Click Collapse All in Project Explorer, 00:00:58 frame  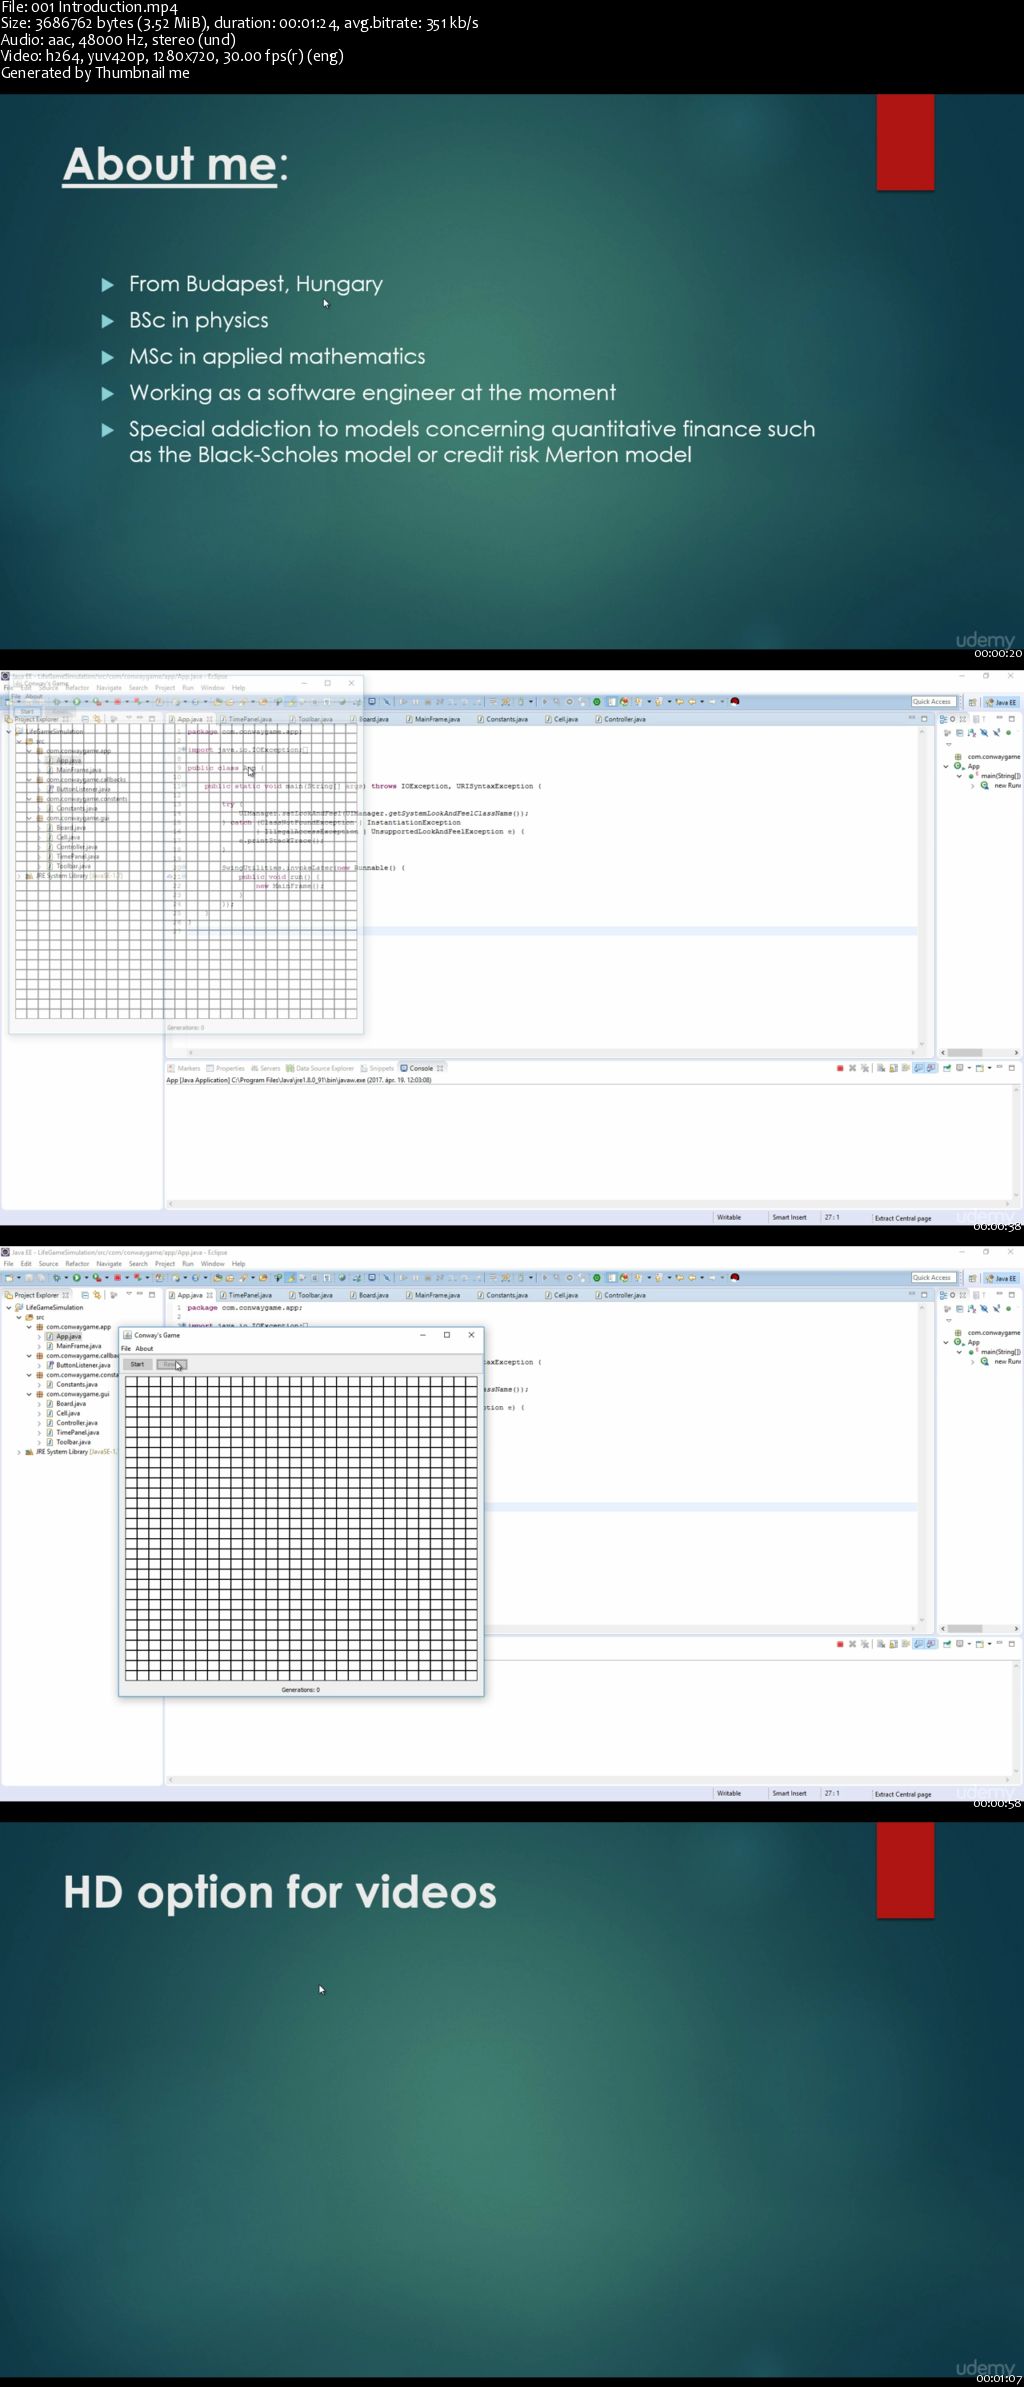tap(85, 1295)
